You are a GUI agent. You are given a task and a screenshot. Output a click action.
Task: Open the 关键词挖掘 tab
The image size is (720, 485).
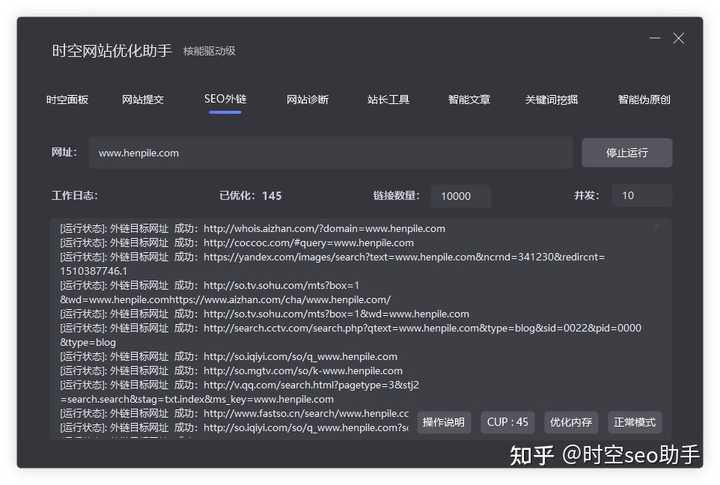click(x=551, y=99)
